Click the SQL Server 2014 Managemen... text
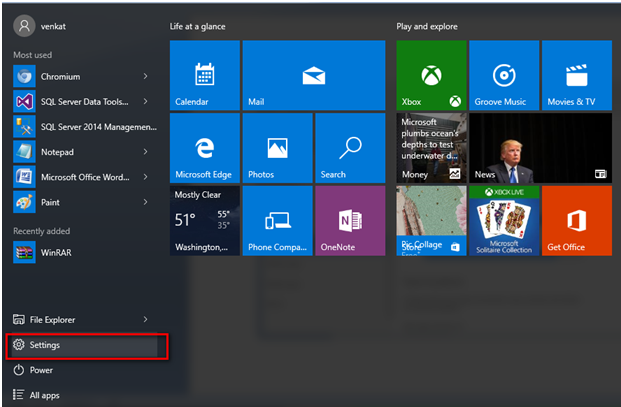Viewport: 621px width, 407px height. click(99, 127)
